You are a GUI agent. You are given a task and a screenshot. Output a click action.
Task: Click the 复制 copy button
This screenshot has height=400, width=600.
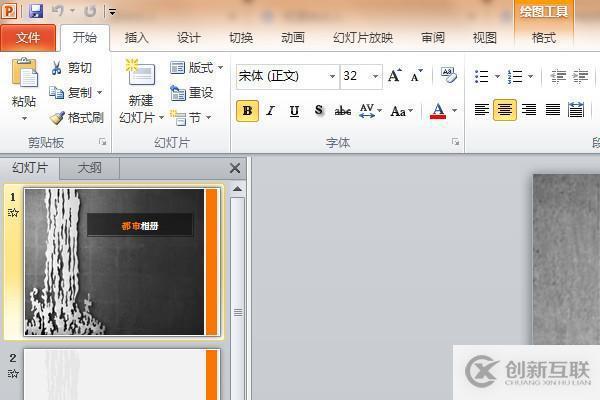(x=71, y=92)
